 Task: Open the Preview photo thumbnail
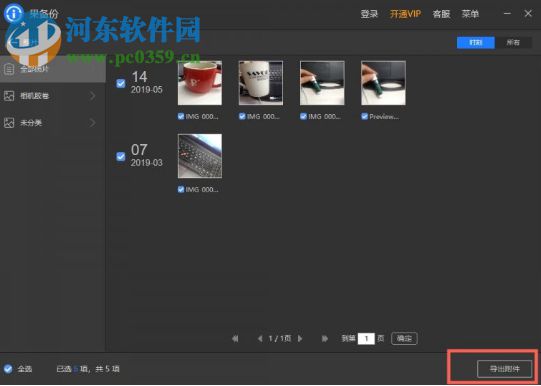tap(383, 83)
